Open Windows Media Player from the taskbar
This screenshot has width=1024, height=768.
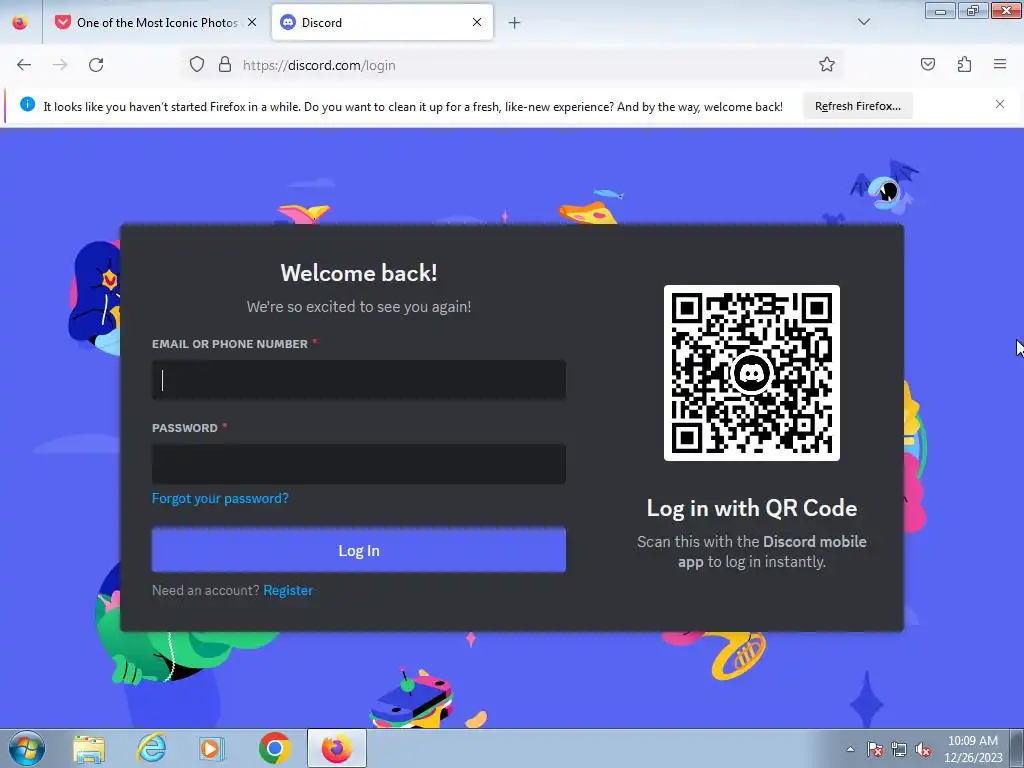point(212,749)
